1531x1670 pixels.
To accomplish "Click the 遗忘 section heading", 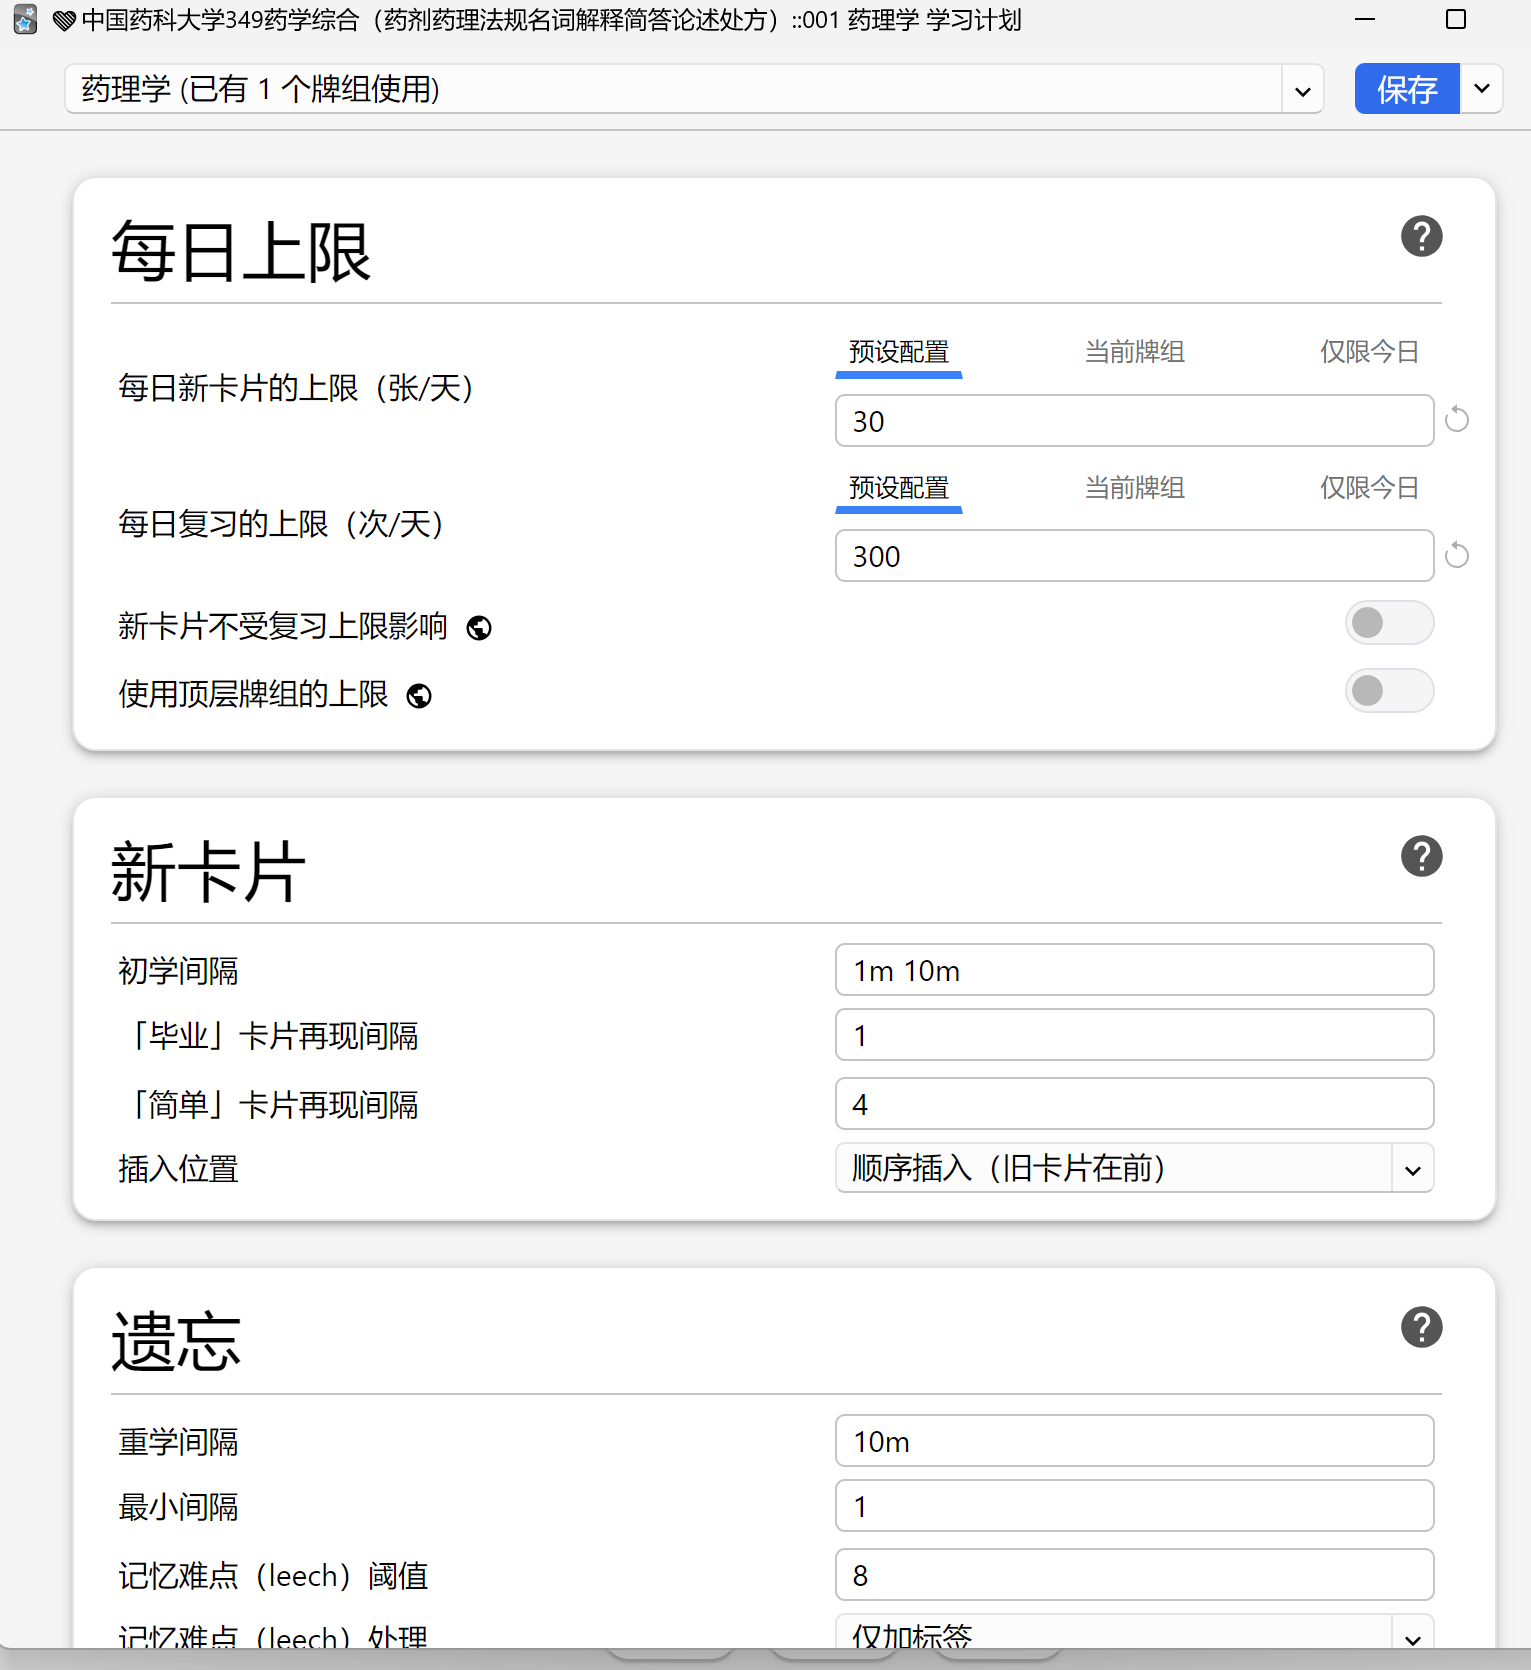I will (x=176, y=1342).
